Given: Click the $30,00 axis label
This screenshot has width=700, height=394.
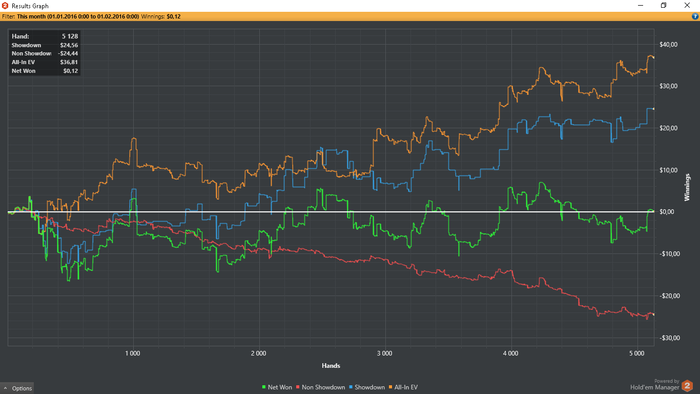Looking at the screenshot, I should (x=668, y=86).
